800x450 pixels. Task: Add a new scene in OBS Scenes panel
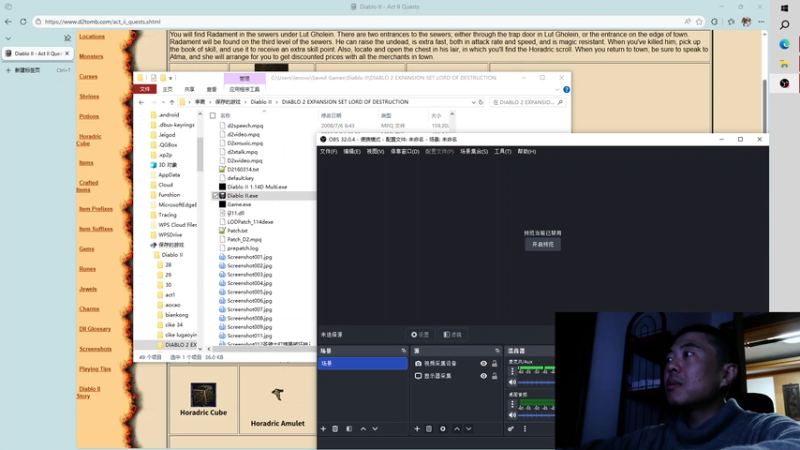coord(323,429)
